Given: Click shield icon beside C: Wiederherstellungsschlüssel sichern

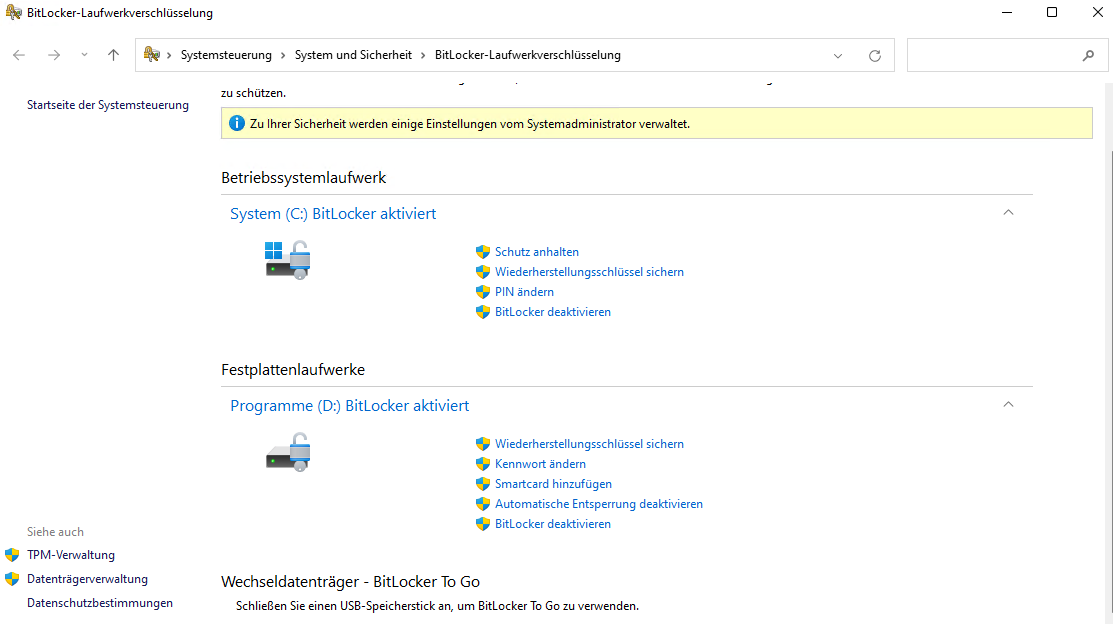Looking at the screenshot, I should pyautogui.click(x=483, y=272).
